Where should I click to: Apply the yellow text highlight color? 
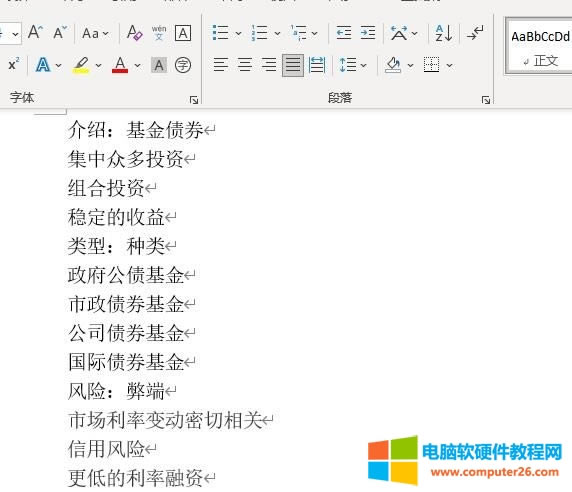[81, 65]
